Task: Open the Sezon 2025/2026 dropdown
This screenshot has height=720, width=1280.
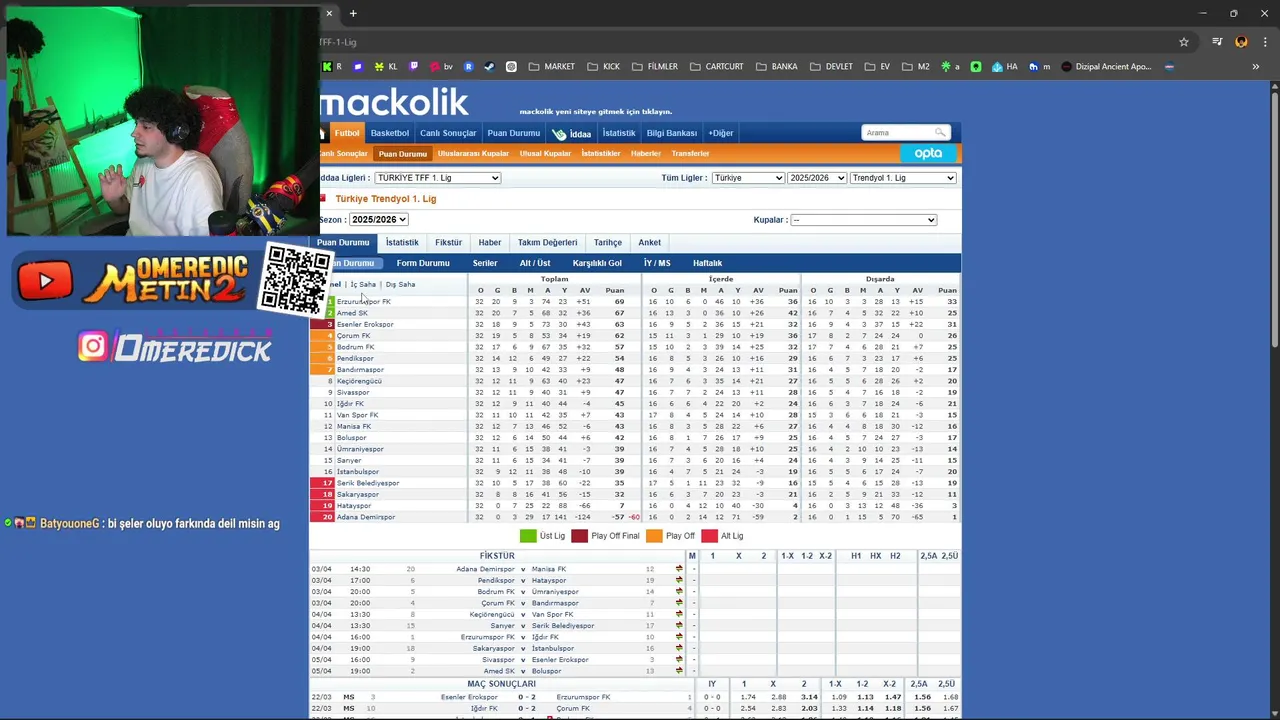Action: [378, 219]
